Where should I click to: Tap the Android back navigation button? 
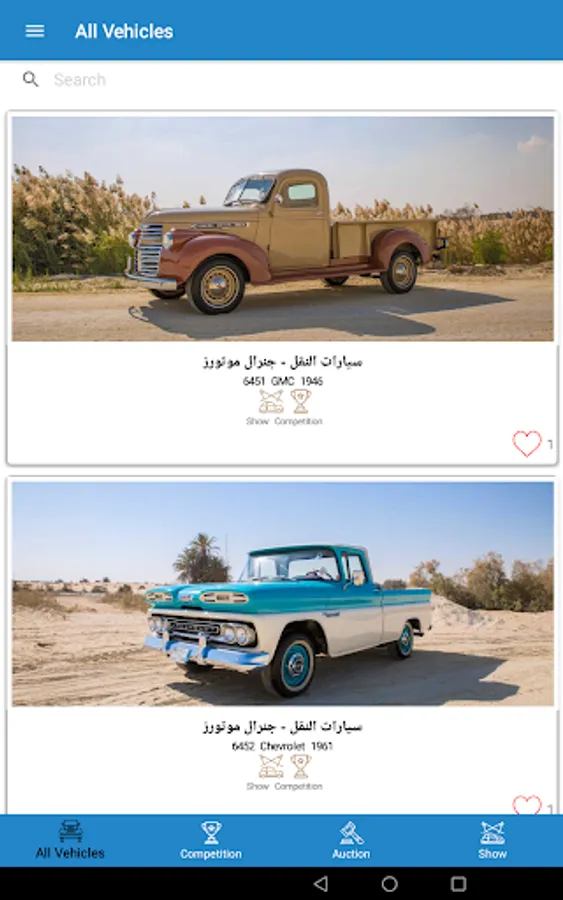[x=321, y=883]
